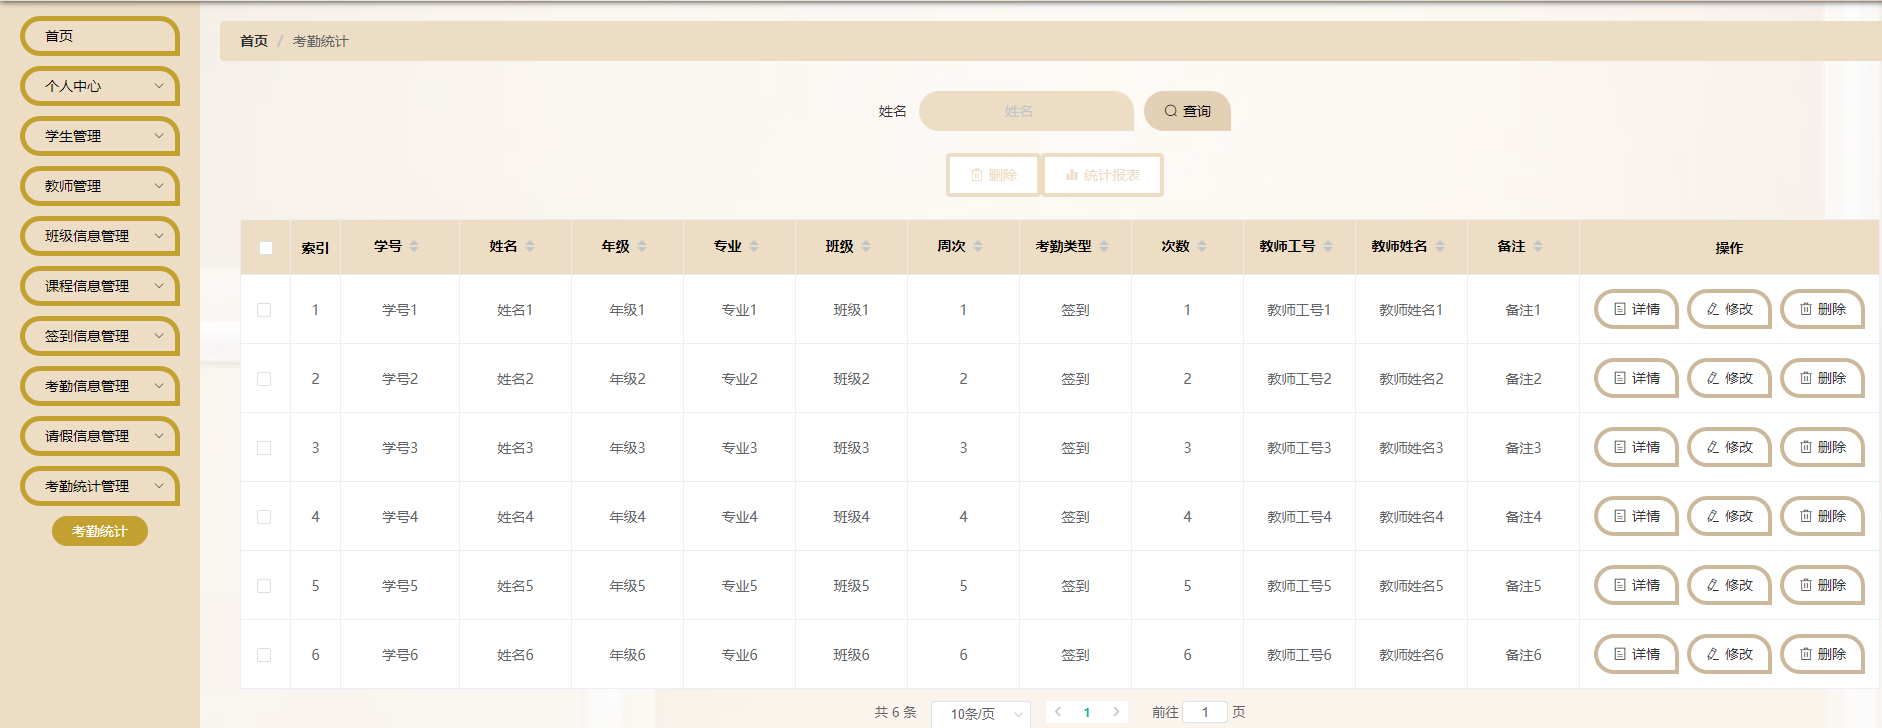1882x728 pixels.
Task: Tick the checkbox for row 学号5
Action: click(264, 586)
